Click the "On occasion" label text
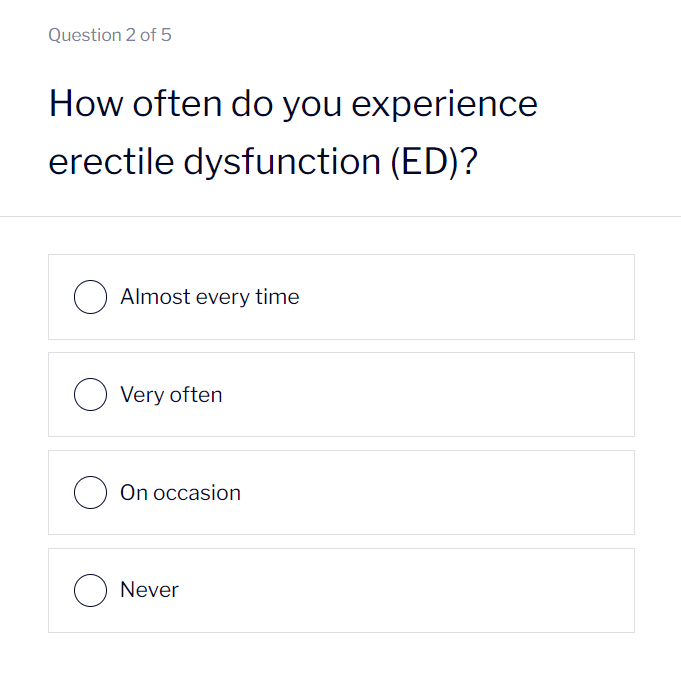The height and width of the screenshot is (682, 681). 180,493
